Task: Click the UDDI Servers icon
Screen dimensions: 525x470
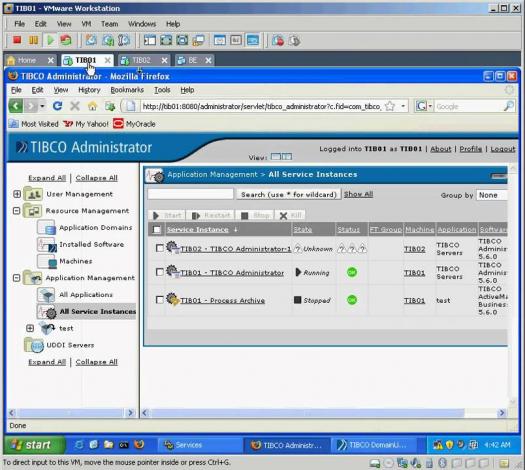Action: point(33,345)
